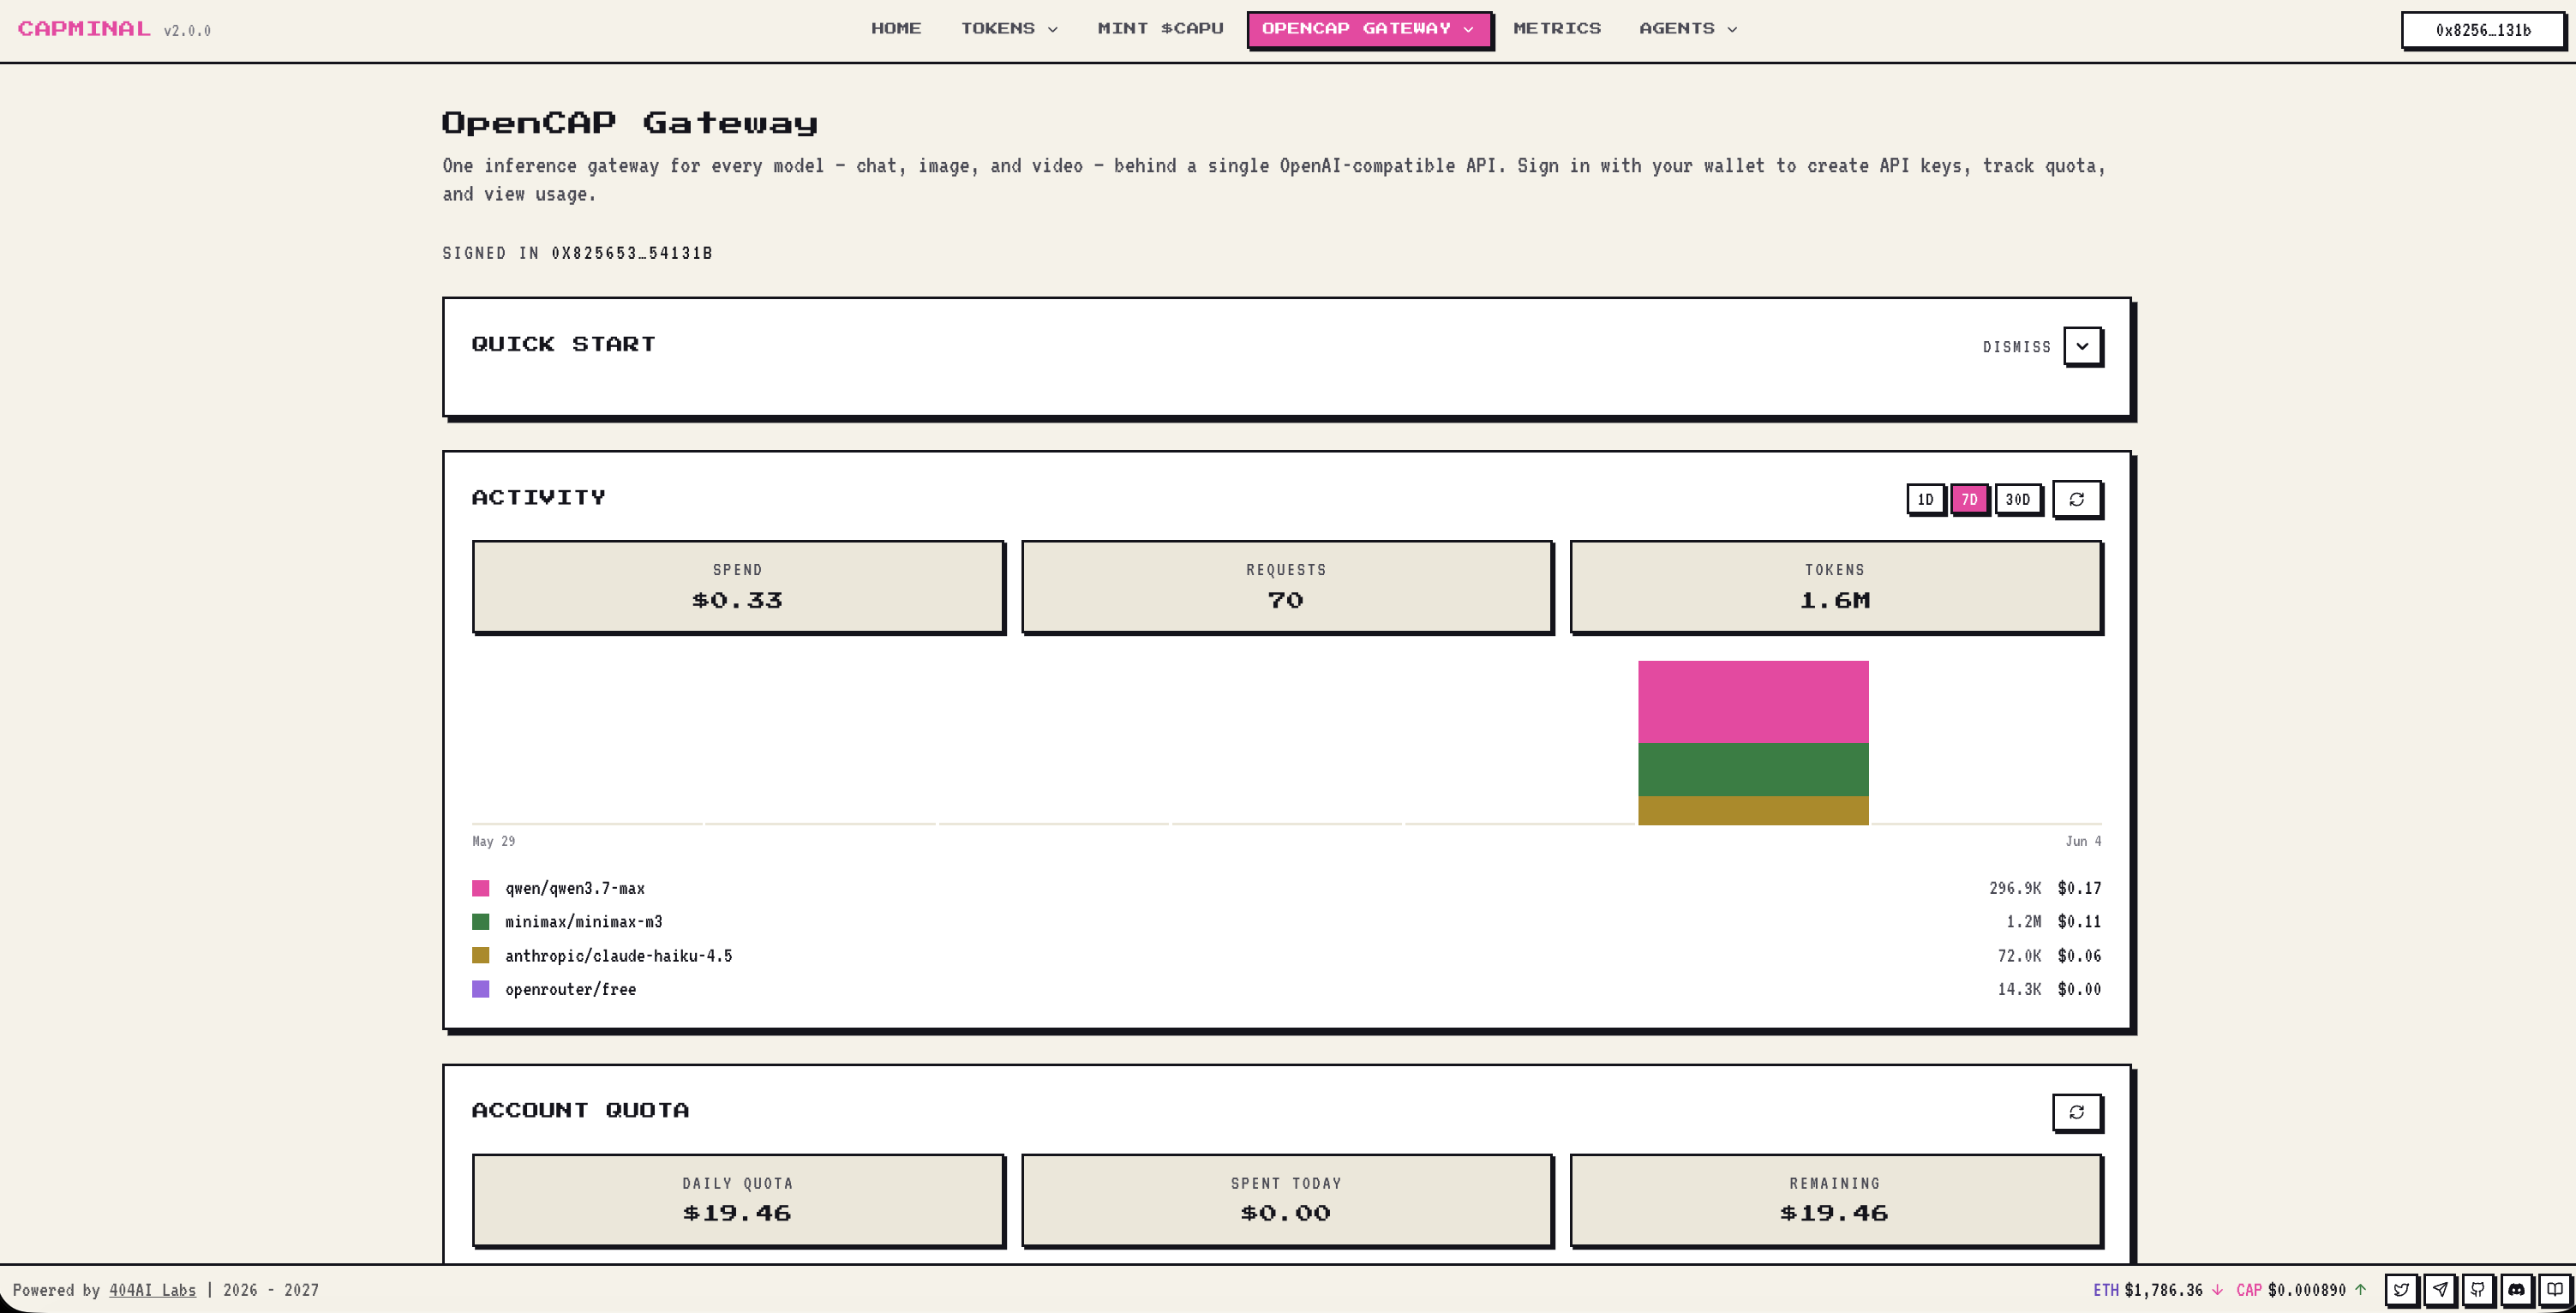Click the 72.0K token count
This screenshot has height=1313, width=2576.
tap(2019, 956)
